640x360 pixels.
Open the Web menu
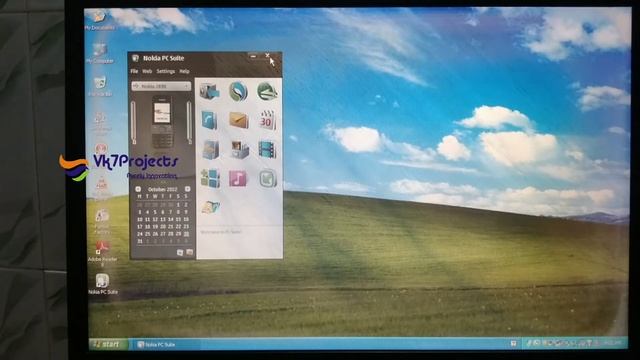[x=147, y=71]
